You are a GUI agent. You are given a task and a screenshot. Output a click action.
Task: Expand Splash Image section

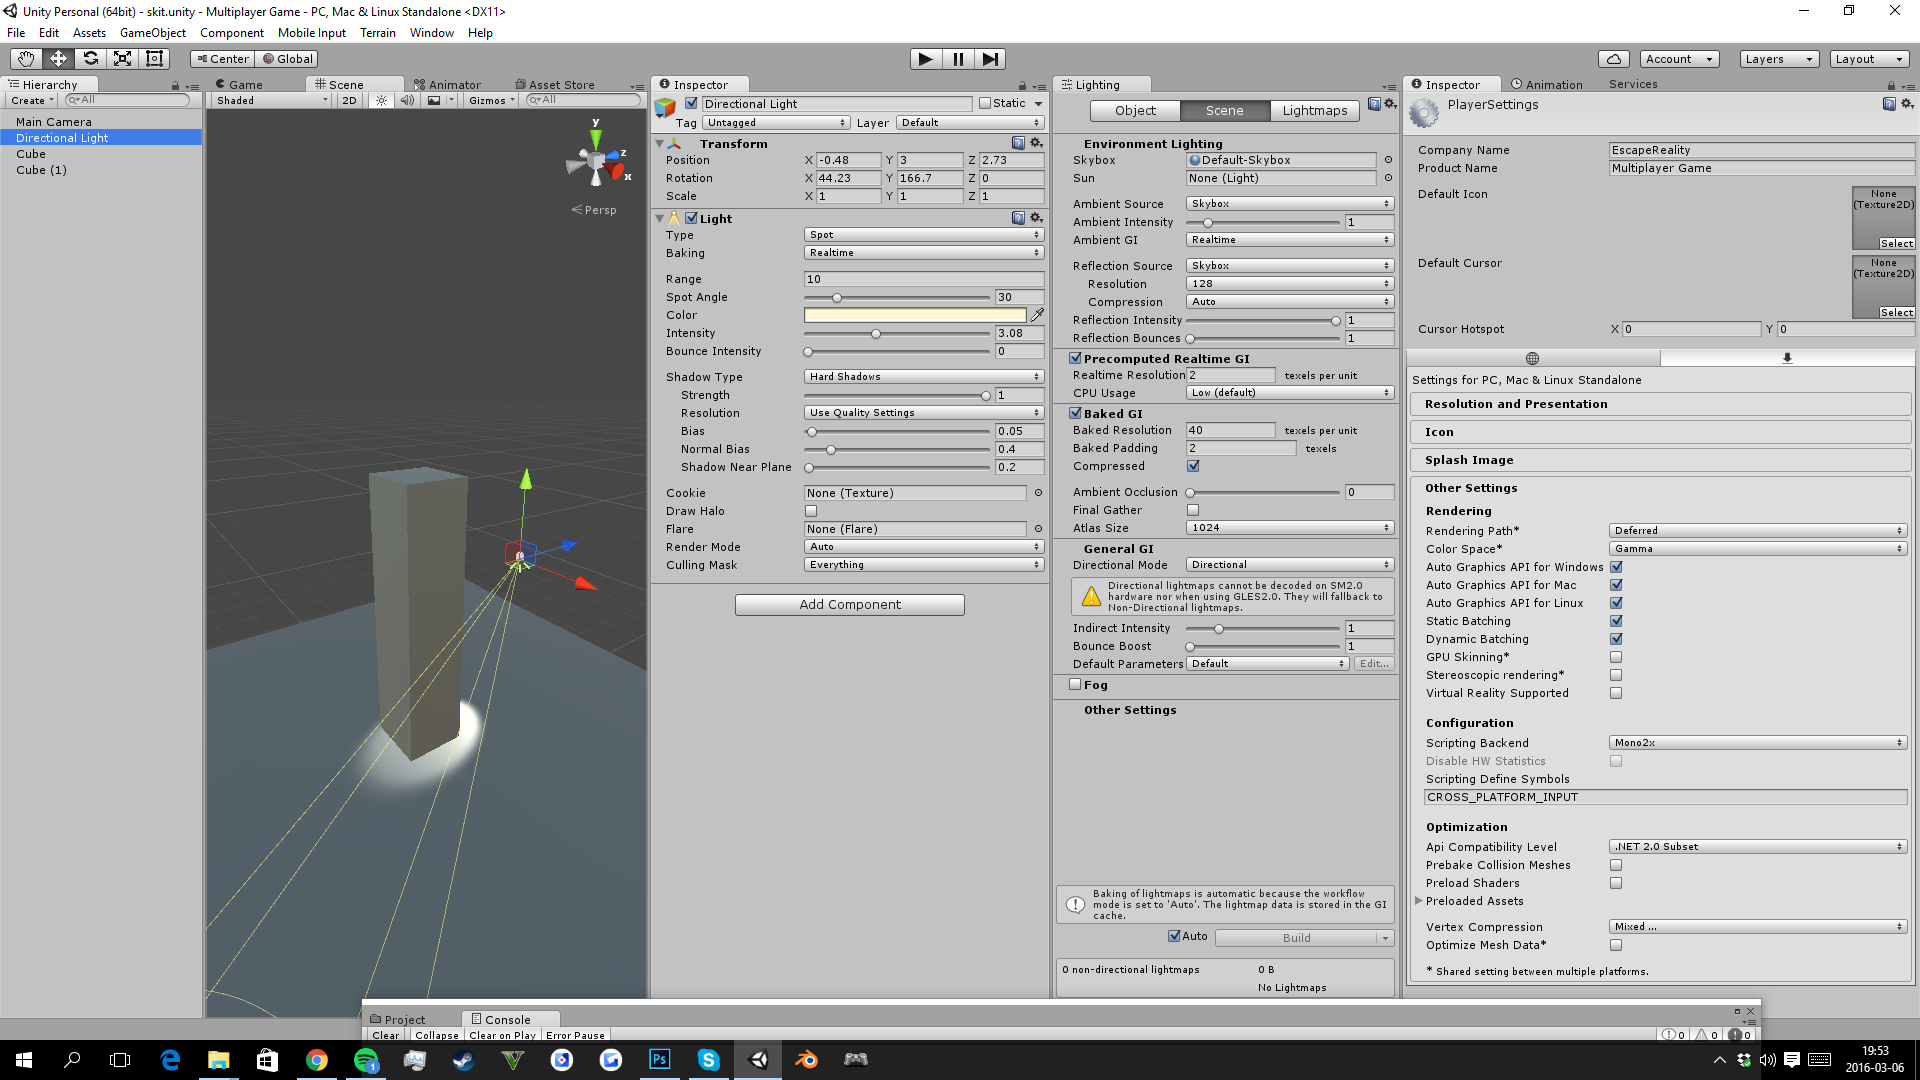coord(1660,460)
